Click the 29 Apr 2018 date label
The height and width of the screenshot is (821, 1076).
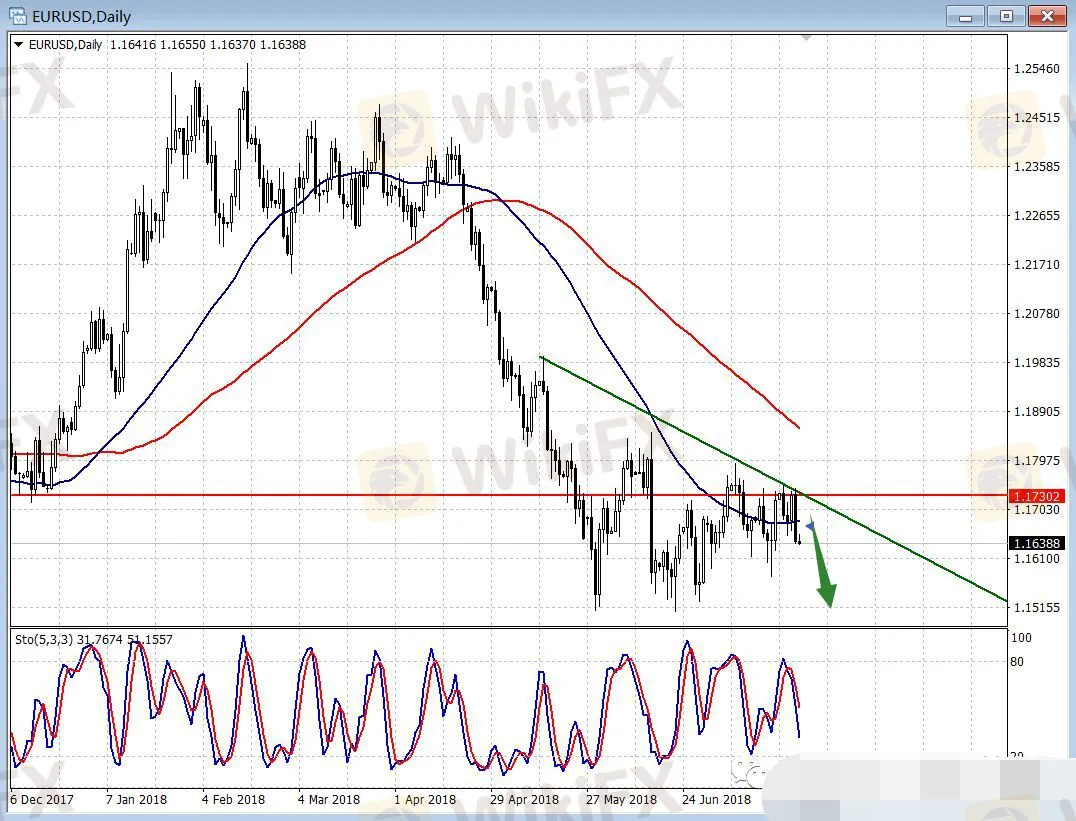(525, 800)
